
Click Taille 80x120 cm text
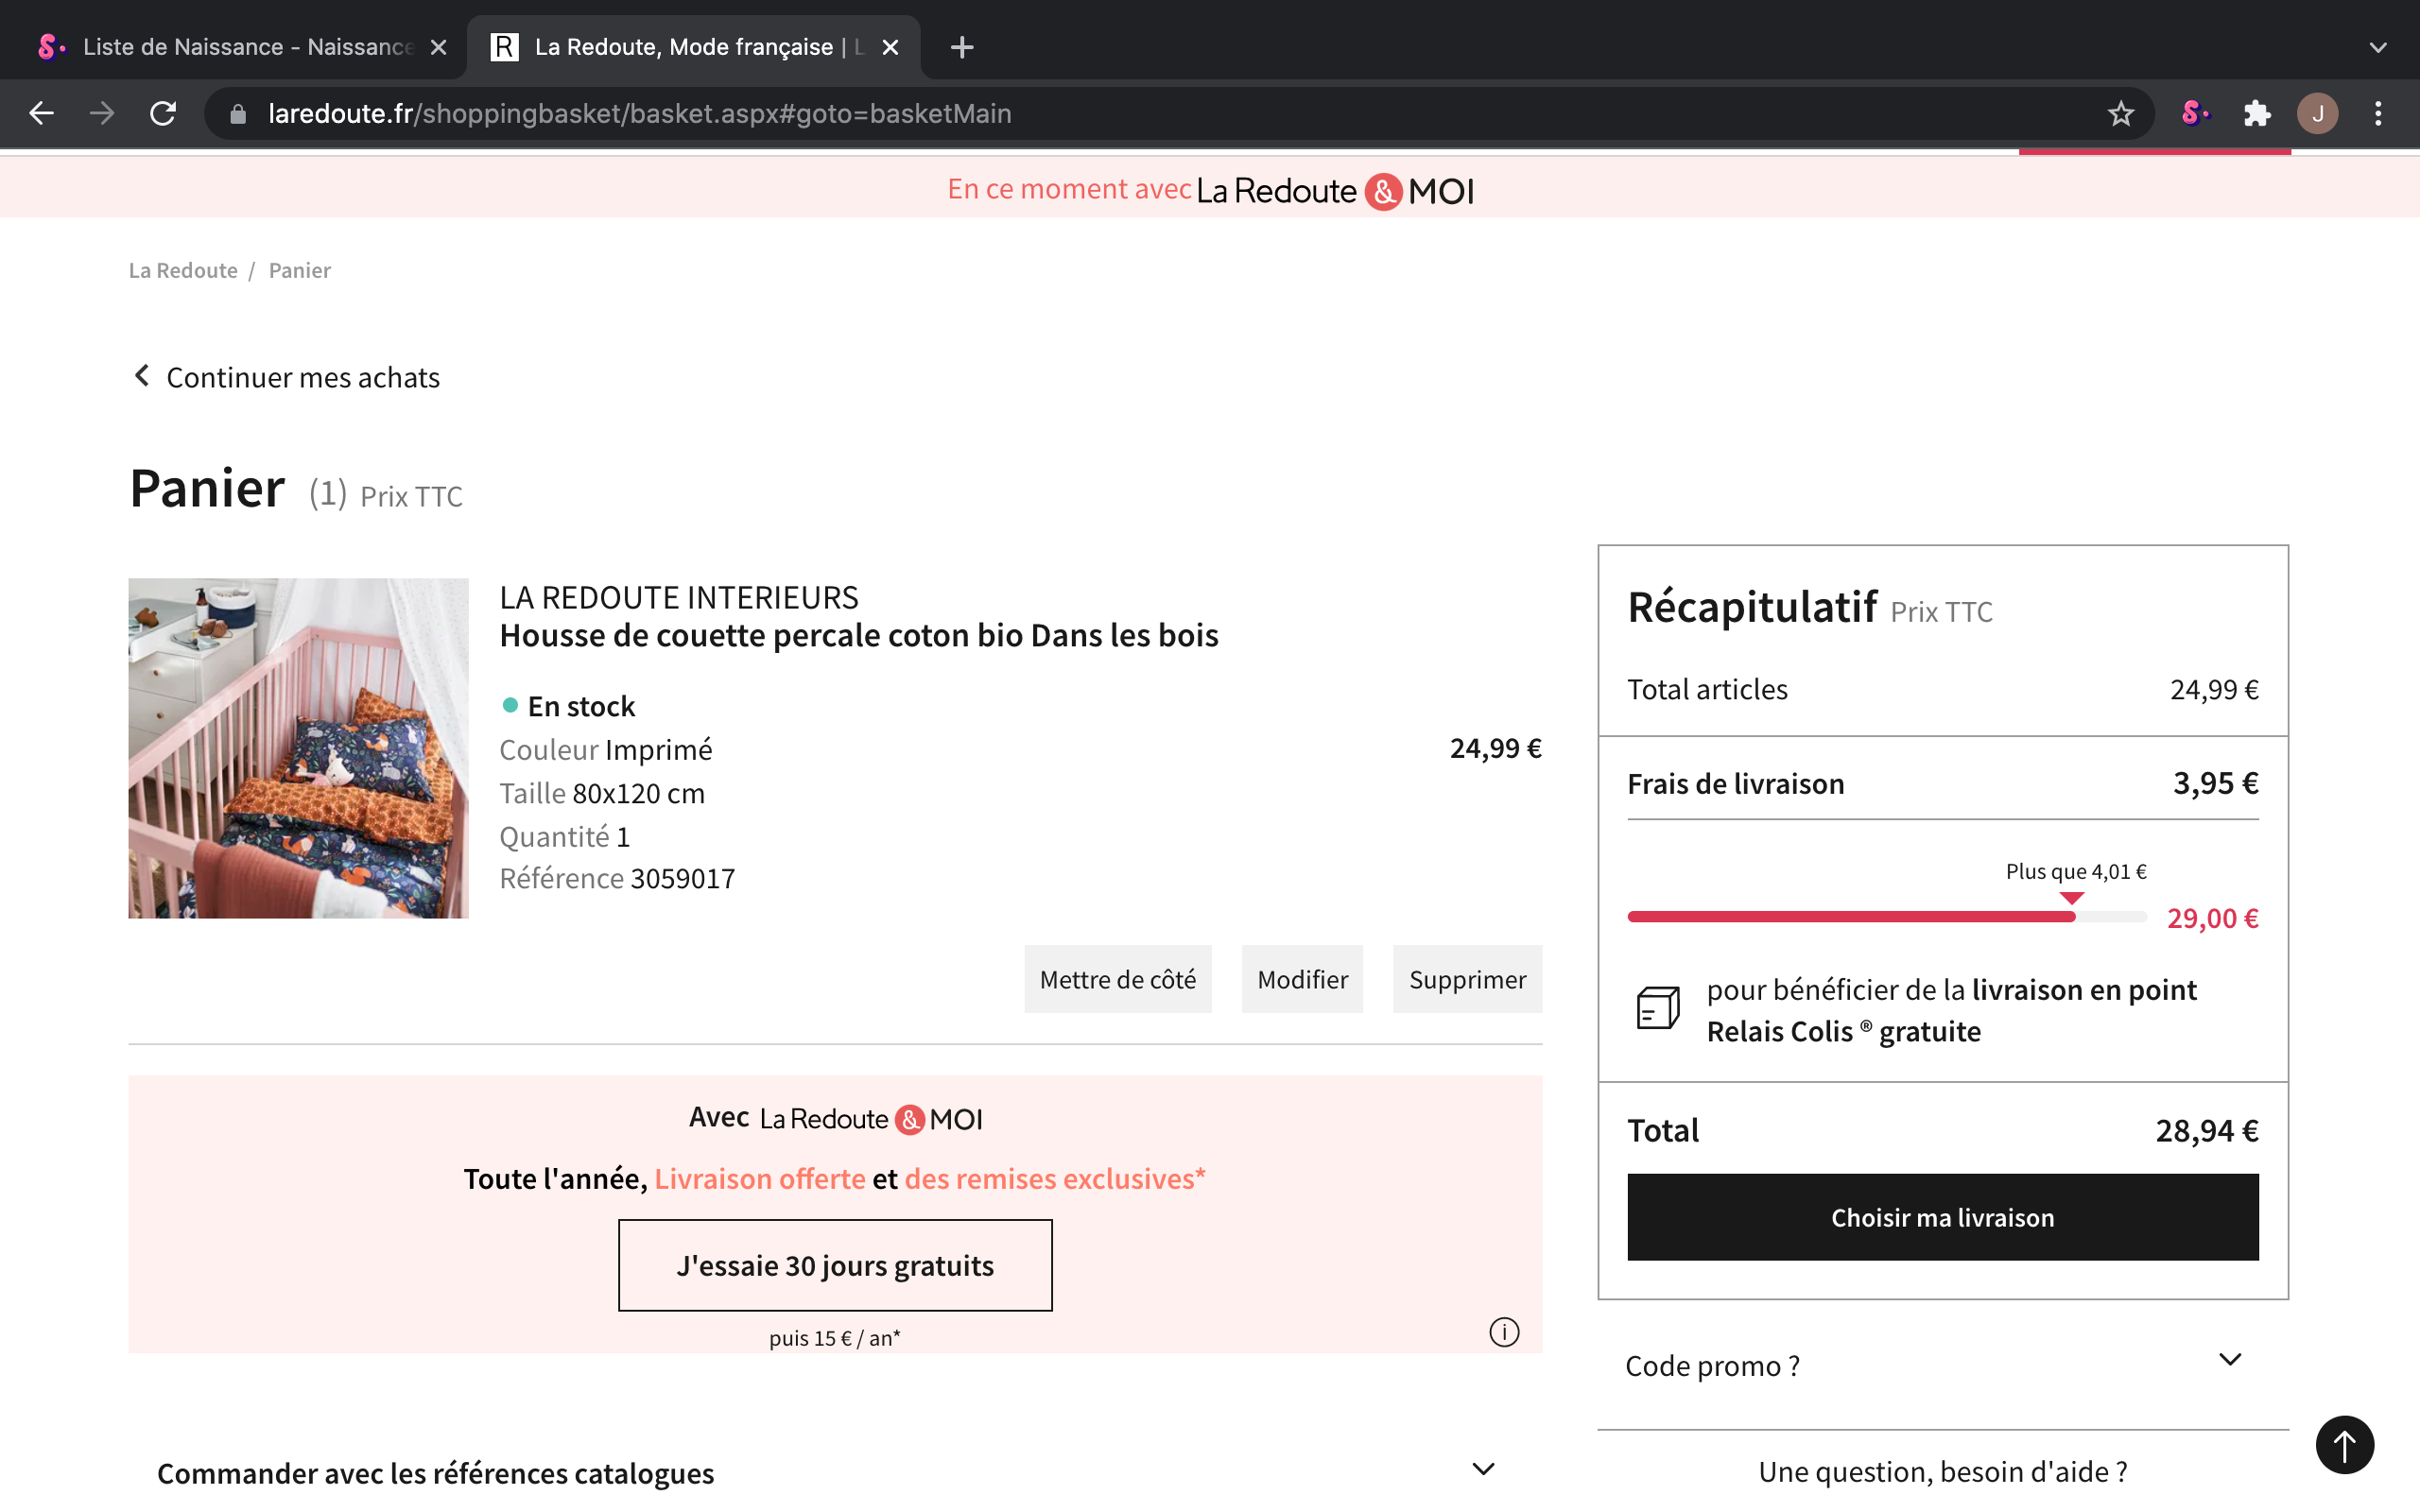[x=602, y=793]
